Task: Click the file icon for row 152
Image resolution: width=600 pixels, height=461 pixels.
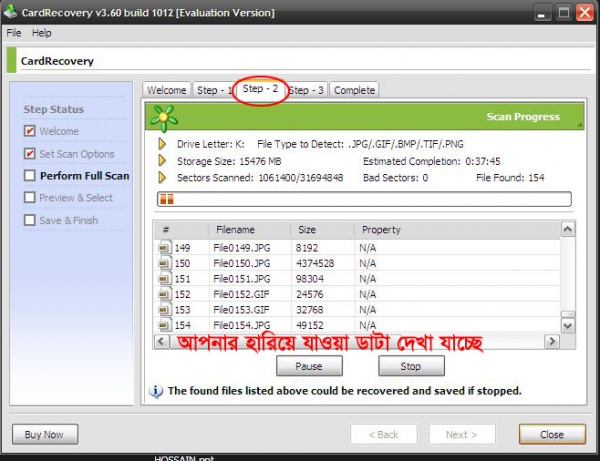Action: tap(165, 294)
